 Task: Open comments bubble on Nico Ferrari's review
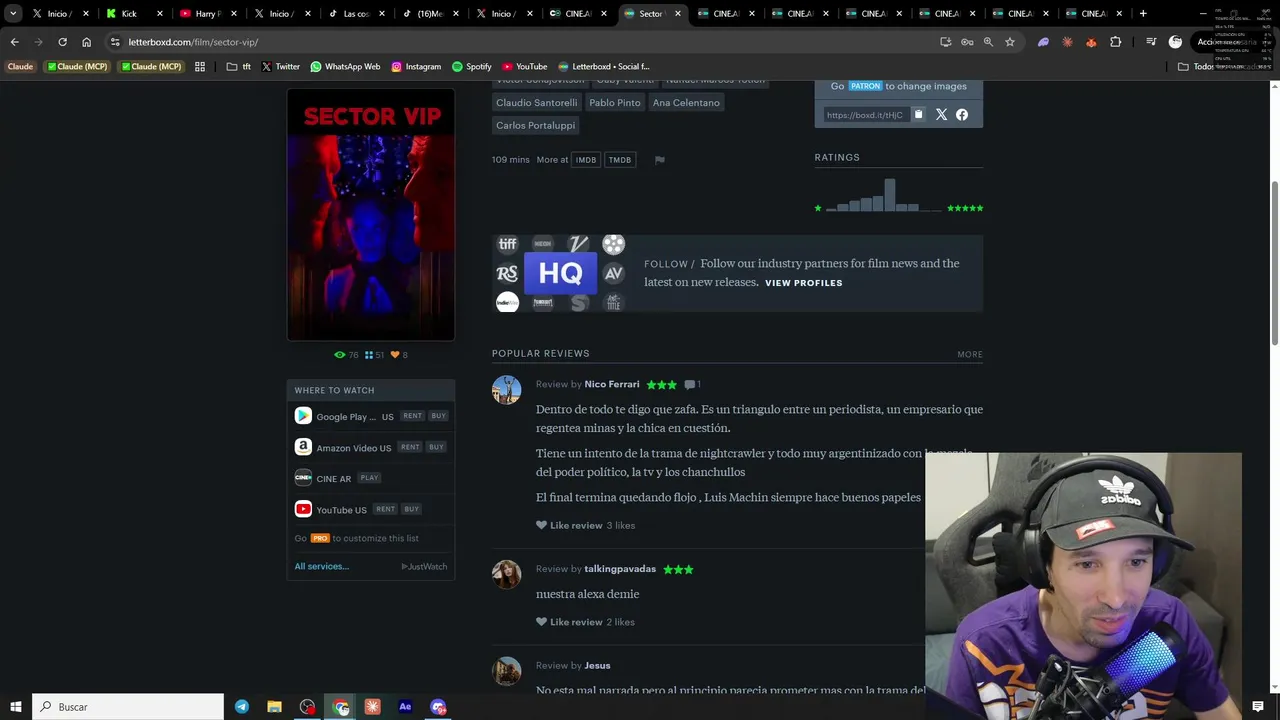692,384
